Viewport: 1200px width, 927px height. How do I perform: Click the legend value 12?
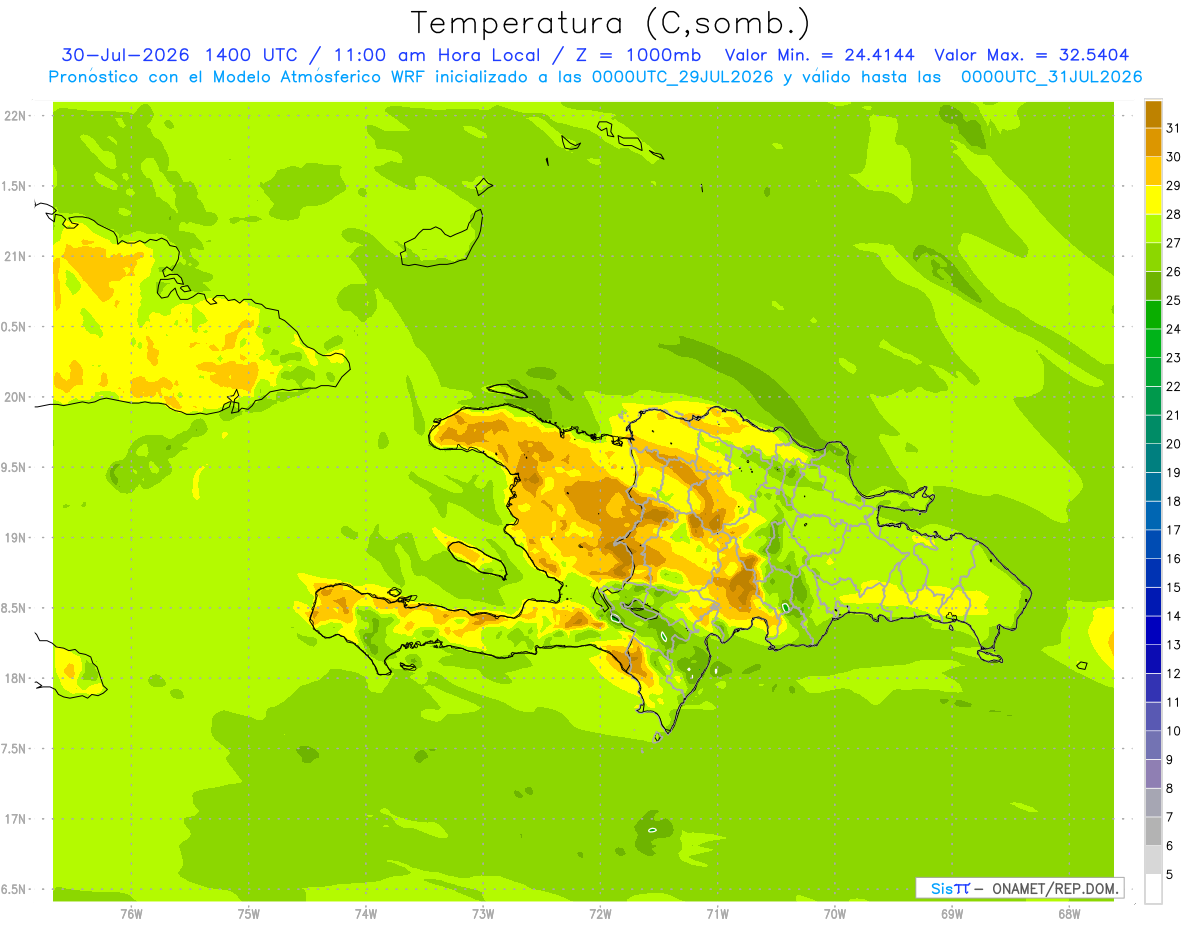(1174, 673)
